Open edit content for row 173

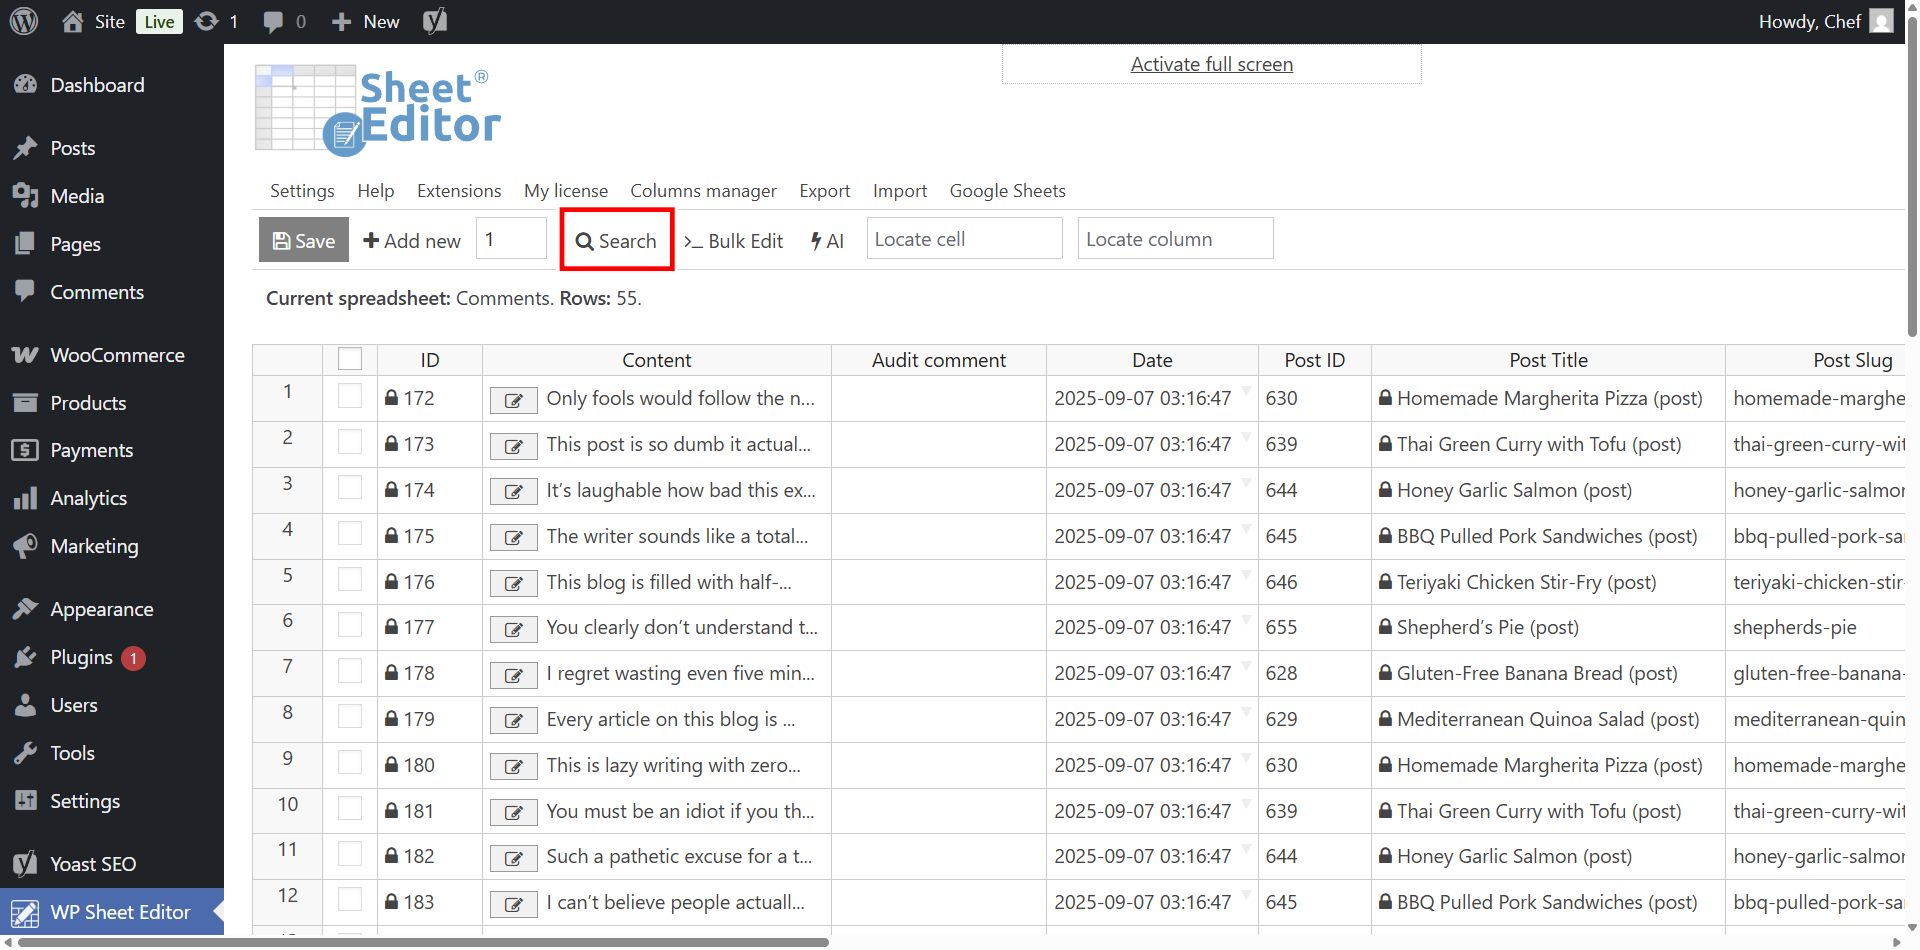click(514, 446)
